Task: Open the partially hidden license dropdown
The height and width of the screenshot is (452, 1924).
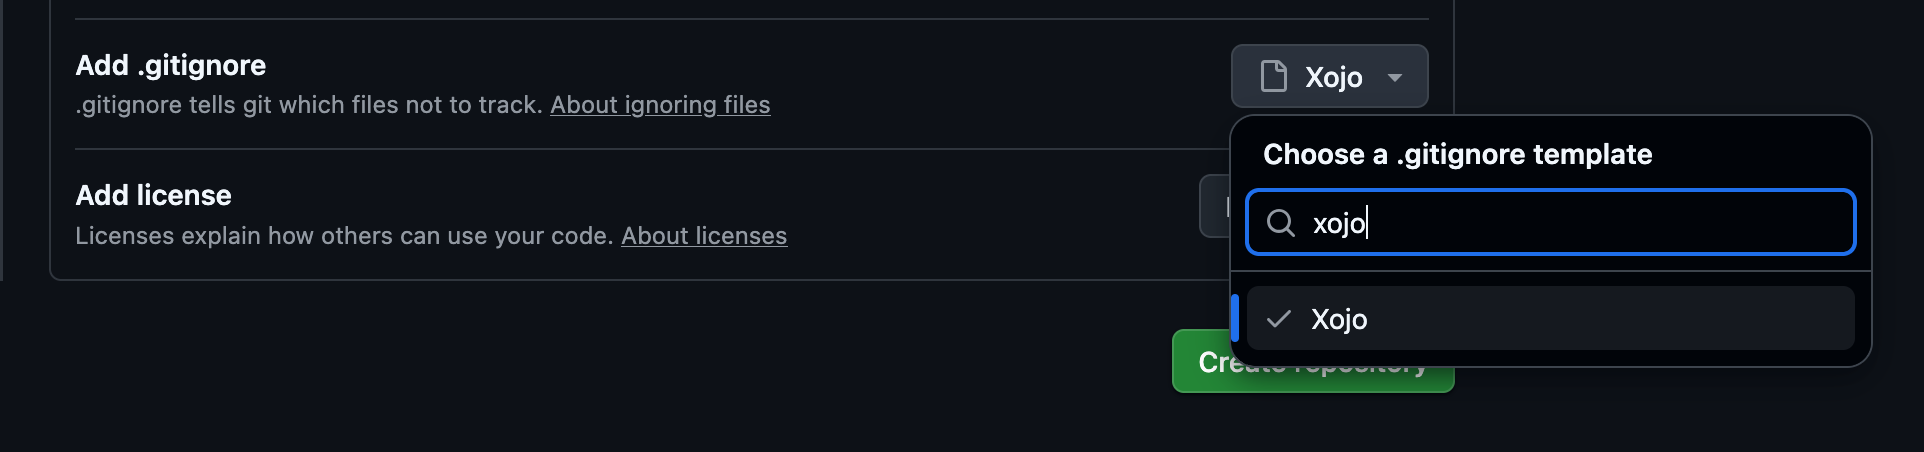Action: click(1214, 206)
